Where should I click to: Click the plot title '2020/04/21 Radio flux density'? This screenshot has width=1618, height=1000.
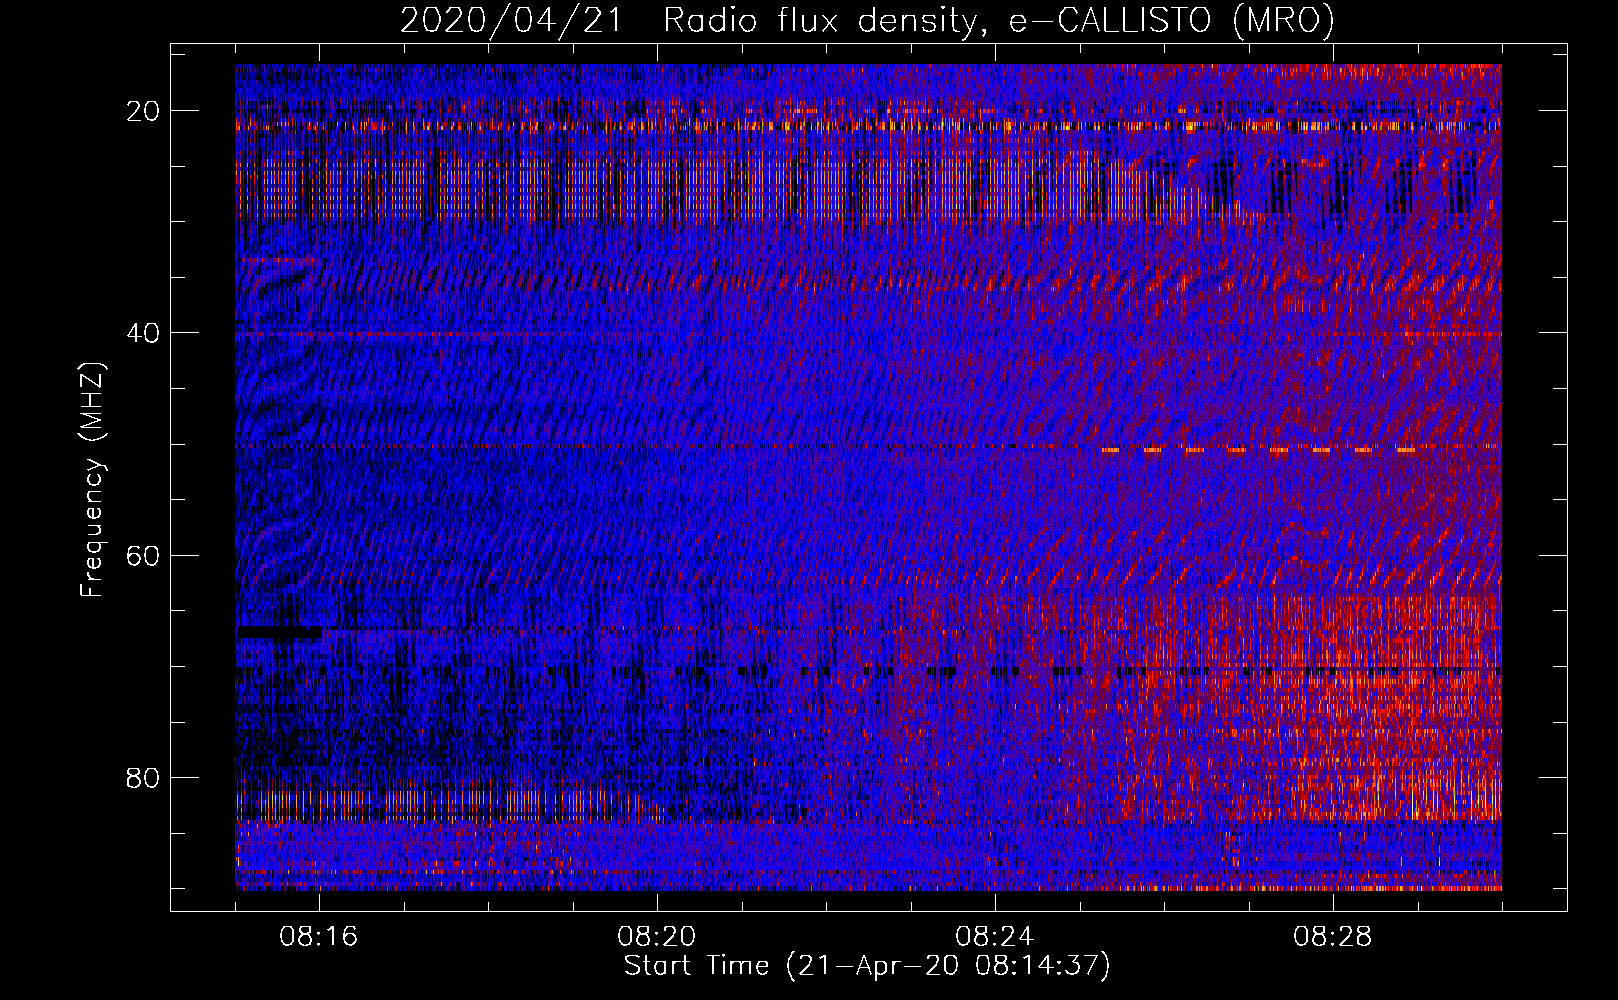click(x=867, y=20)
